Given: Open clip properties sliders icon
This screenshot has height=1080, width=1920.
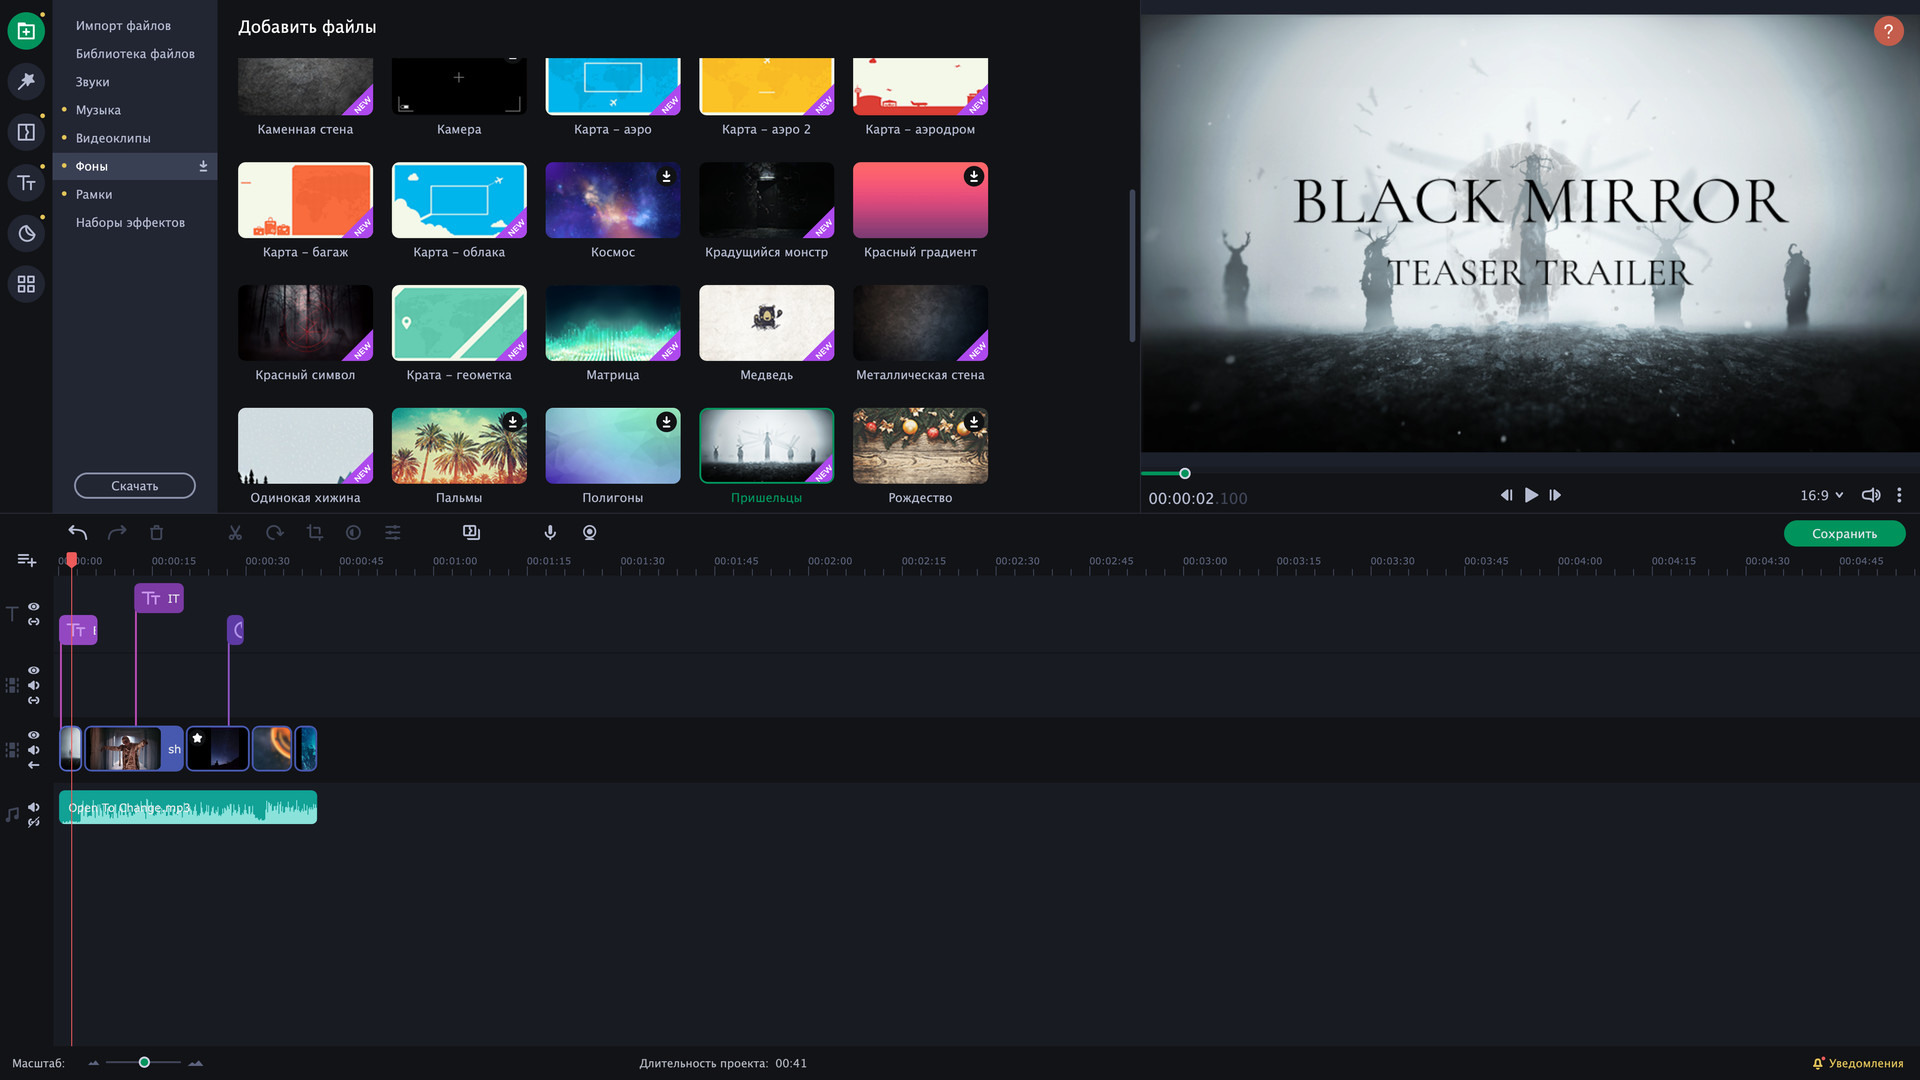Looking at the screenshot, I should 393,533.
